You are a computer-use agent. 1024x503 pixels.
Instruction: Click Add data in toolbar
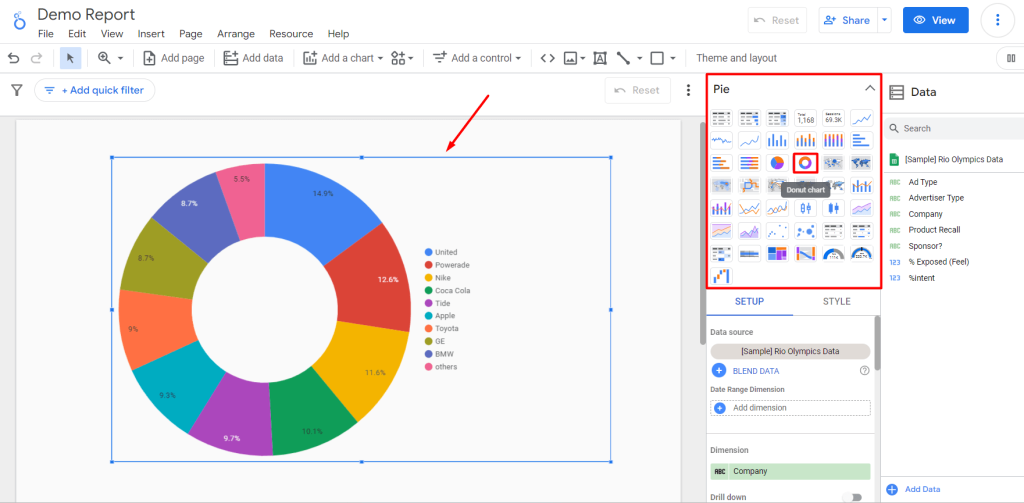point(253,58)
